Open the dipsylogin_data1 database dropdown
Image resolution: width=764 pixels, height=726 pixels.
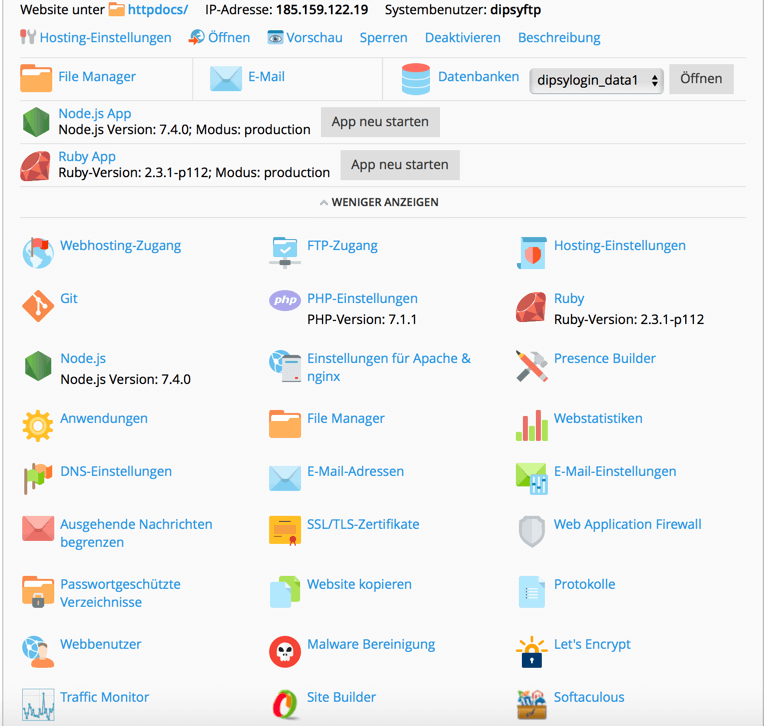[x=596, y=80]
